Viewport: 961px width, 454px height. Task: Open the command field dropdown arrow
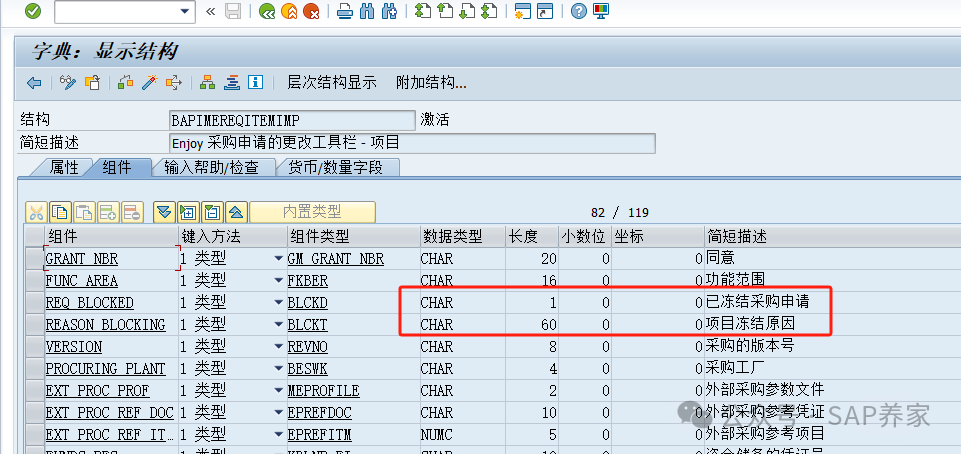(x=184, y=12)
